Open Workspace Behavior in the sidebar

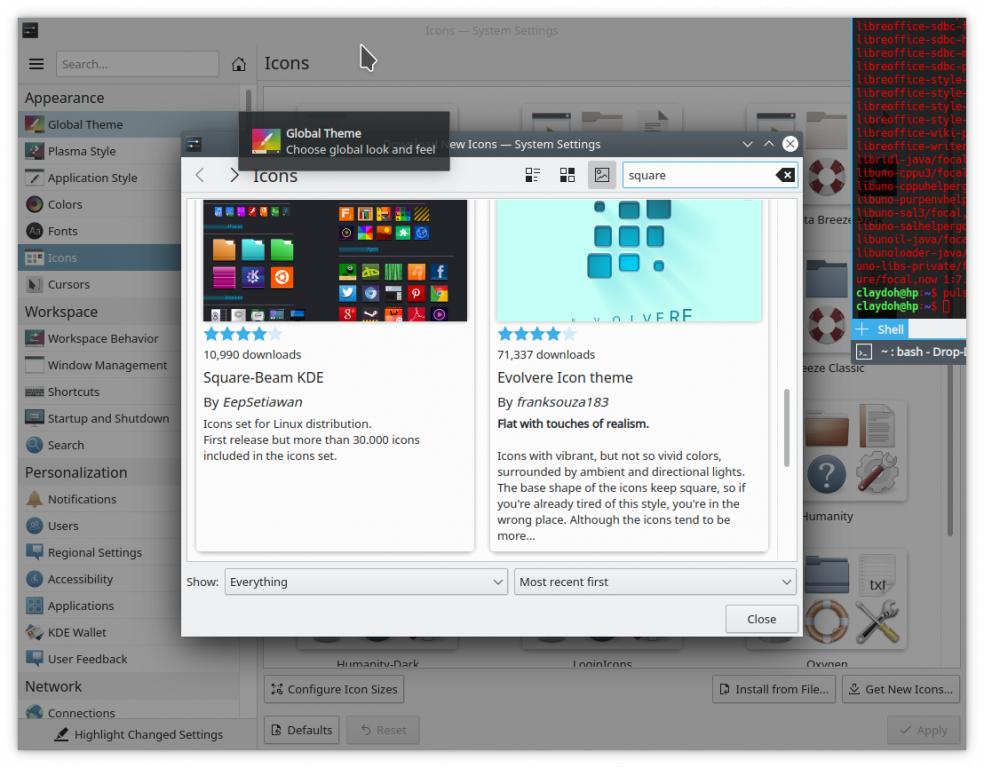[x=102, y=338]
